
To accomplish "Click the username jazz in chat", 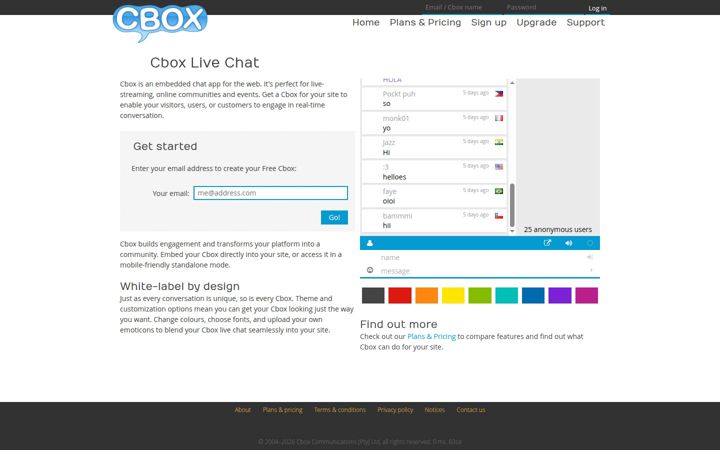I will coord(388,142).
